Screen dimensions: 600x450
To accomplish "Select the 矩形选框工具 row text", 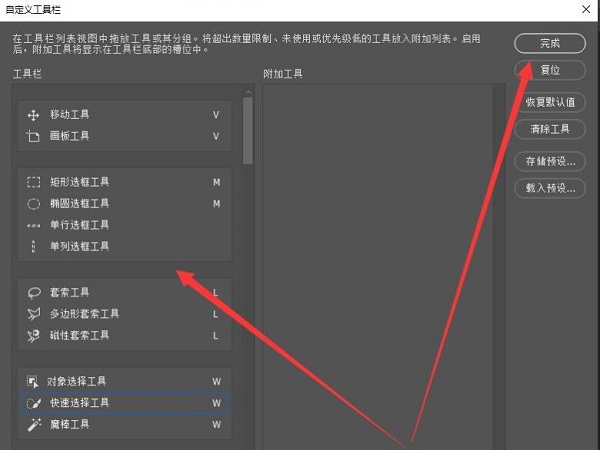I will [x=80, y=182].
